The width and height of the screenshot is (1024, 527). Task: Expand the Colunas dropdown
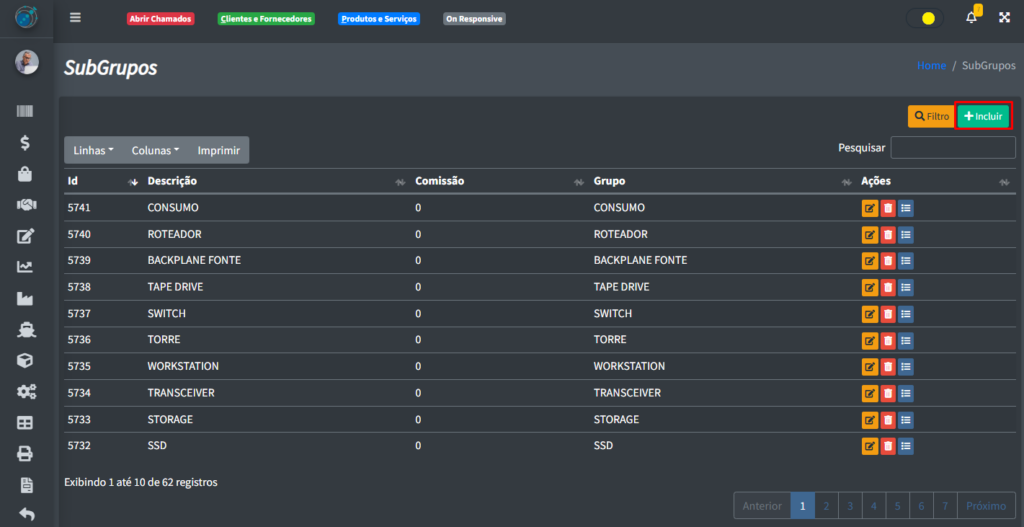click(155, 150)
